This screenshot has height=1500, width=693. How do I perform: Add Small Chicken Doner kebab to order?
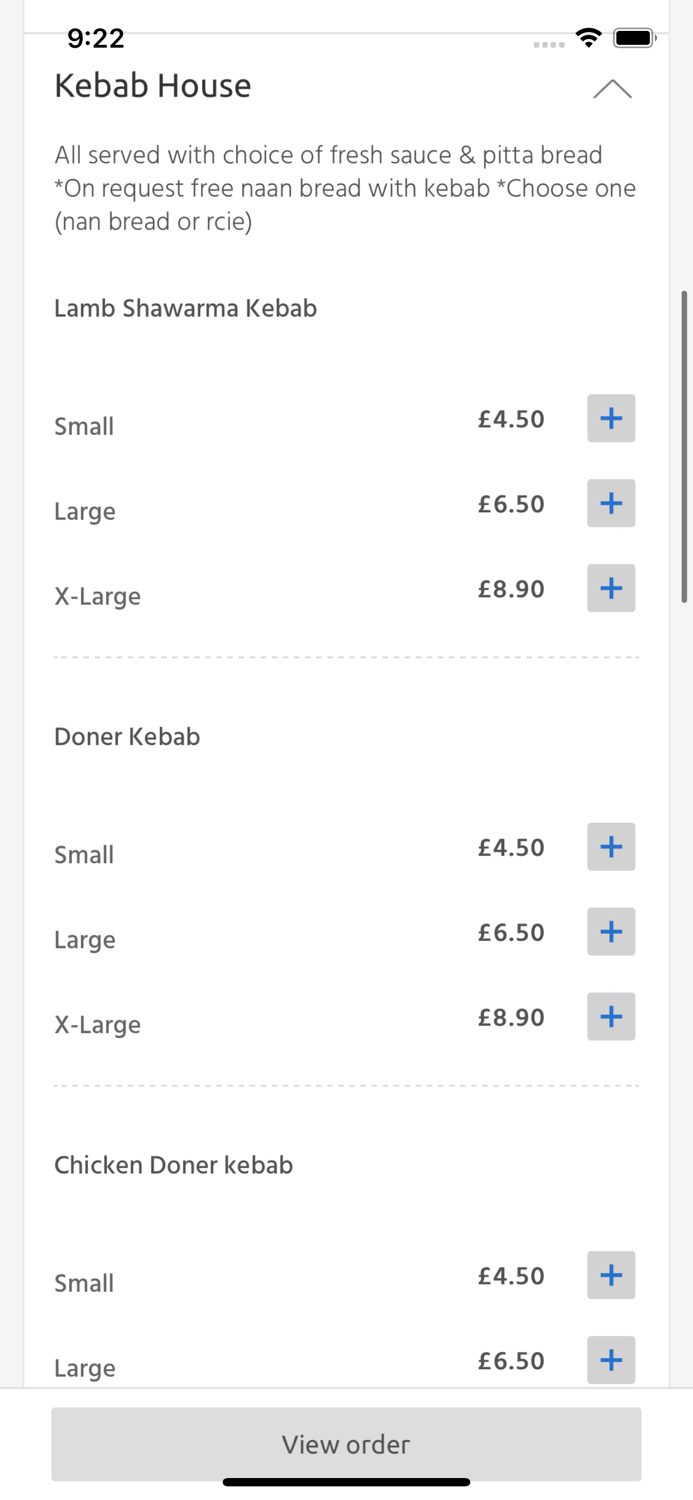tap(610, 1275)
